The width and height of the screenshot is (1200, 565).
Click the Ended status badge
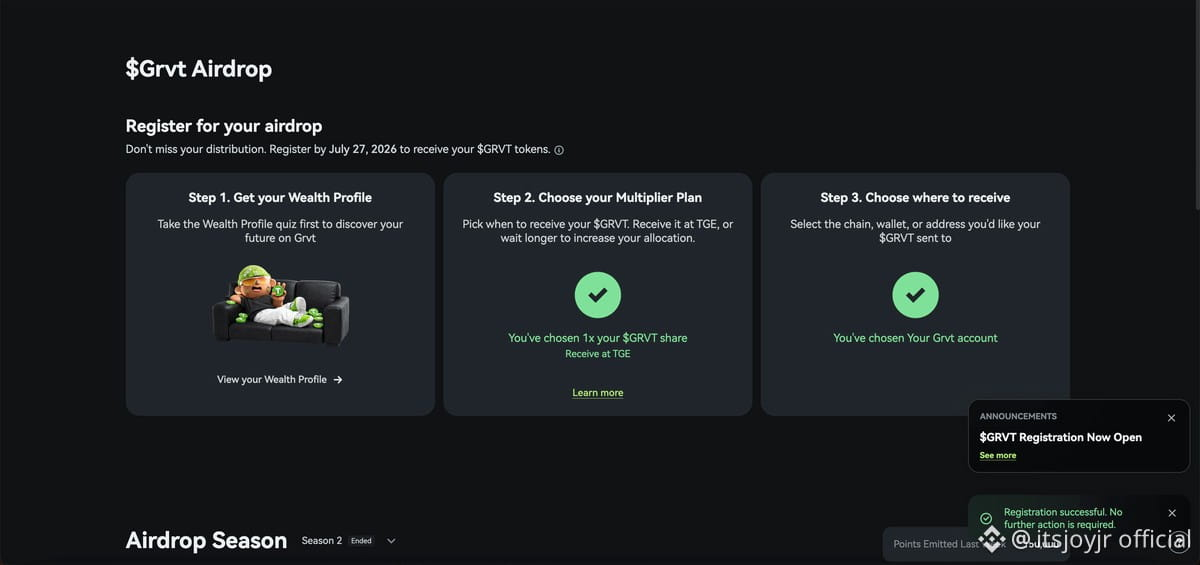(x=361, y=541)
